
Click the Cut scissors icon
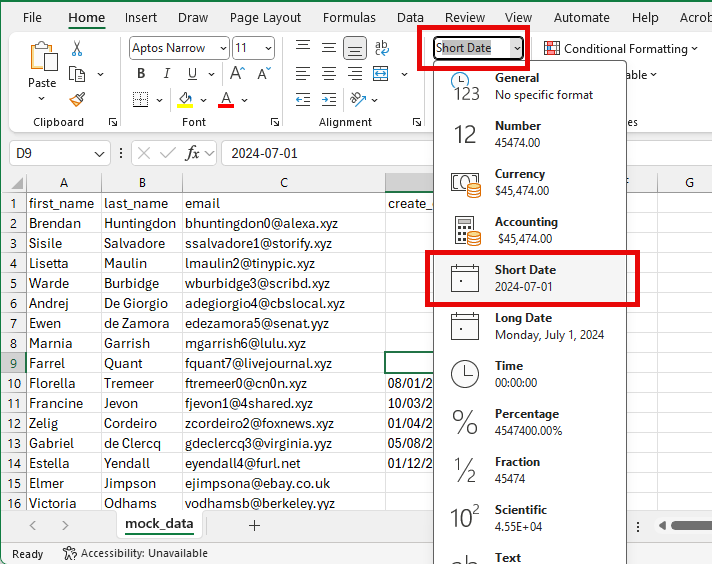click(x=77, y=49)
